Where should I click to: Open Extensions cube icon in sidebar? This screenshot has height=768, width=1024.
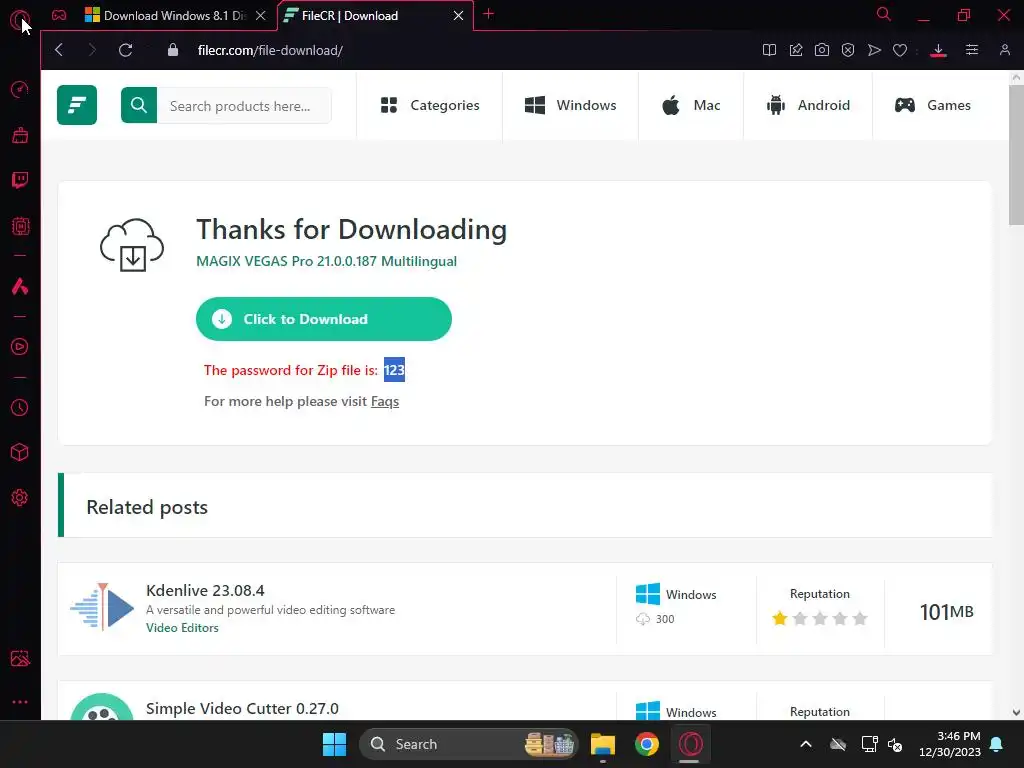[20, 452]
